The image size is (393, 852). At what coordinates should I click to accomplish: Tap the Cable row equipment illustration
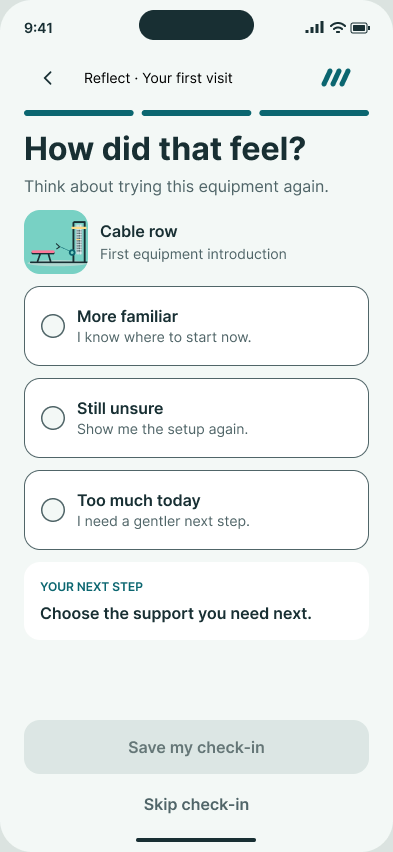coord(56,242)
